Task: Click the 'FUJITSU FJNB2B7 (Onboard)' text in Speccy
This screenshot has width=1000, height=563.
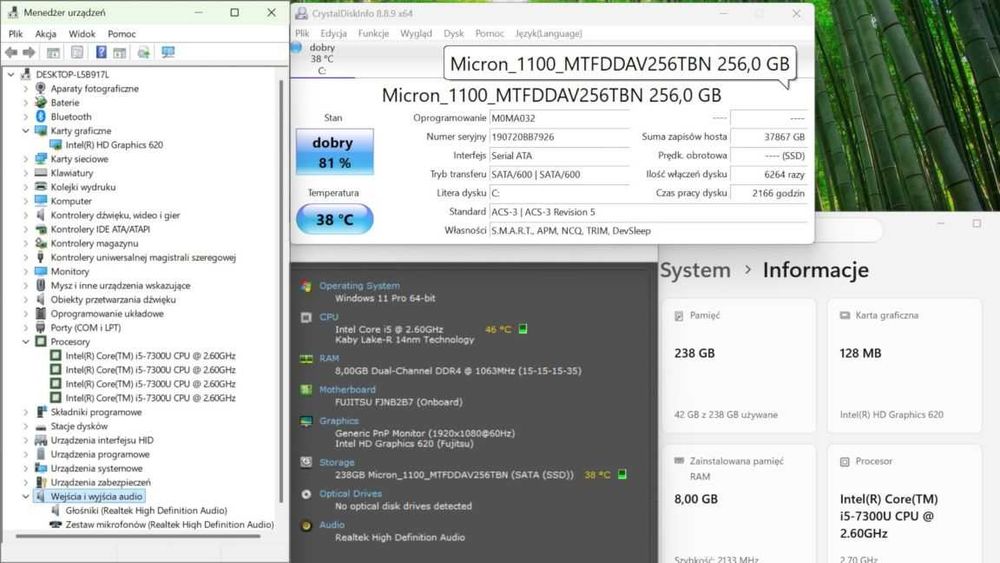Action: coord(399,402)
